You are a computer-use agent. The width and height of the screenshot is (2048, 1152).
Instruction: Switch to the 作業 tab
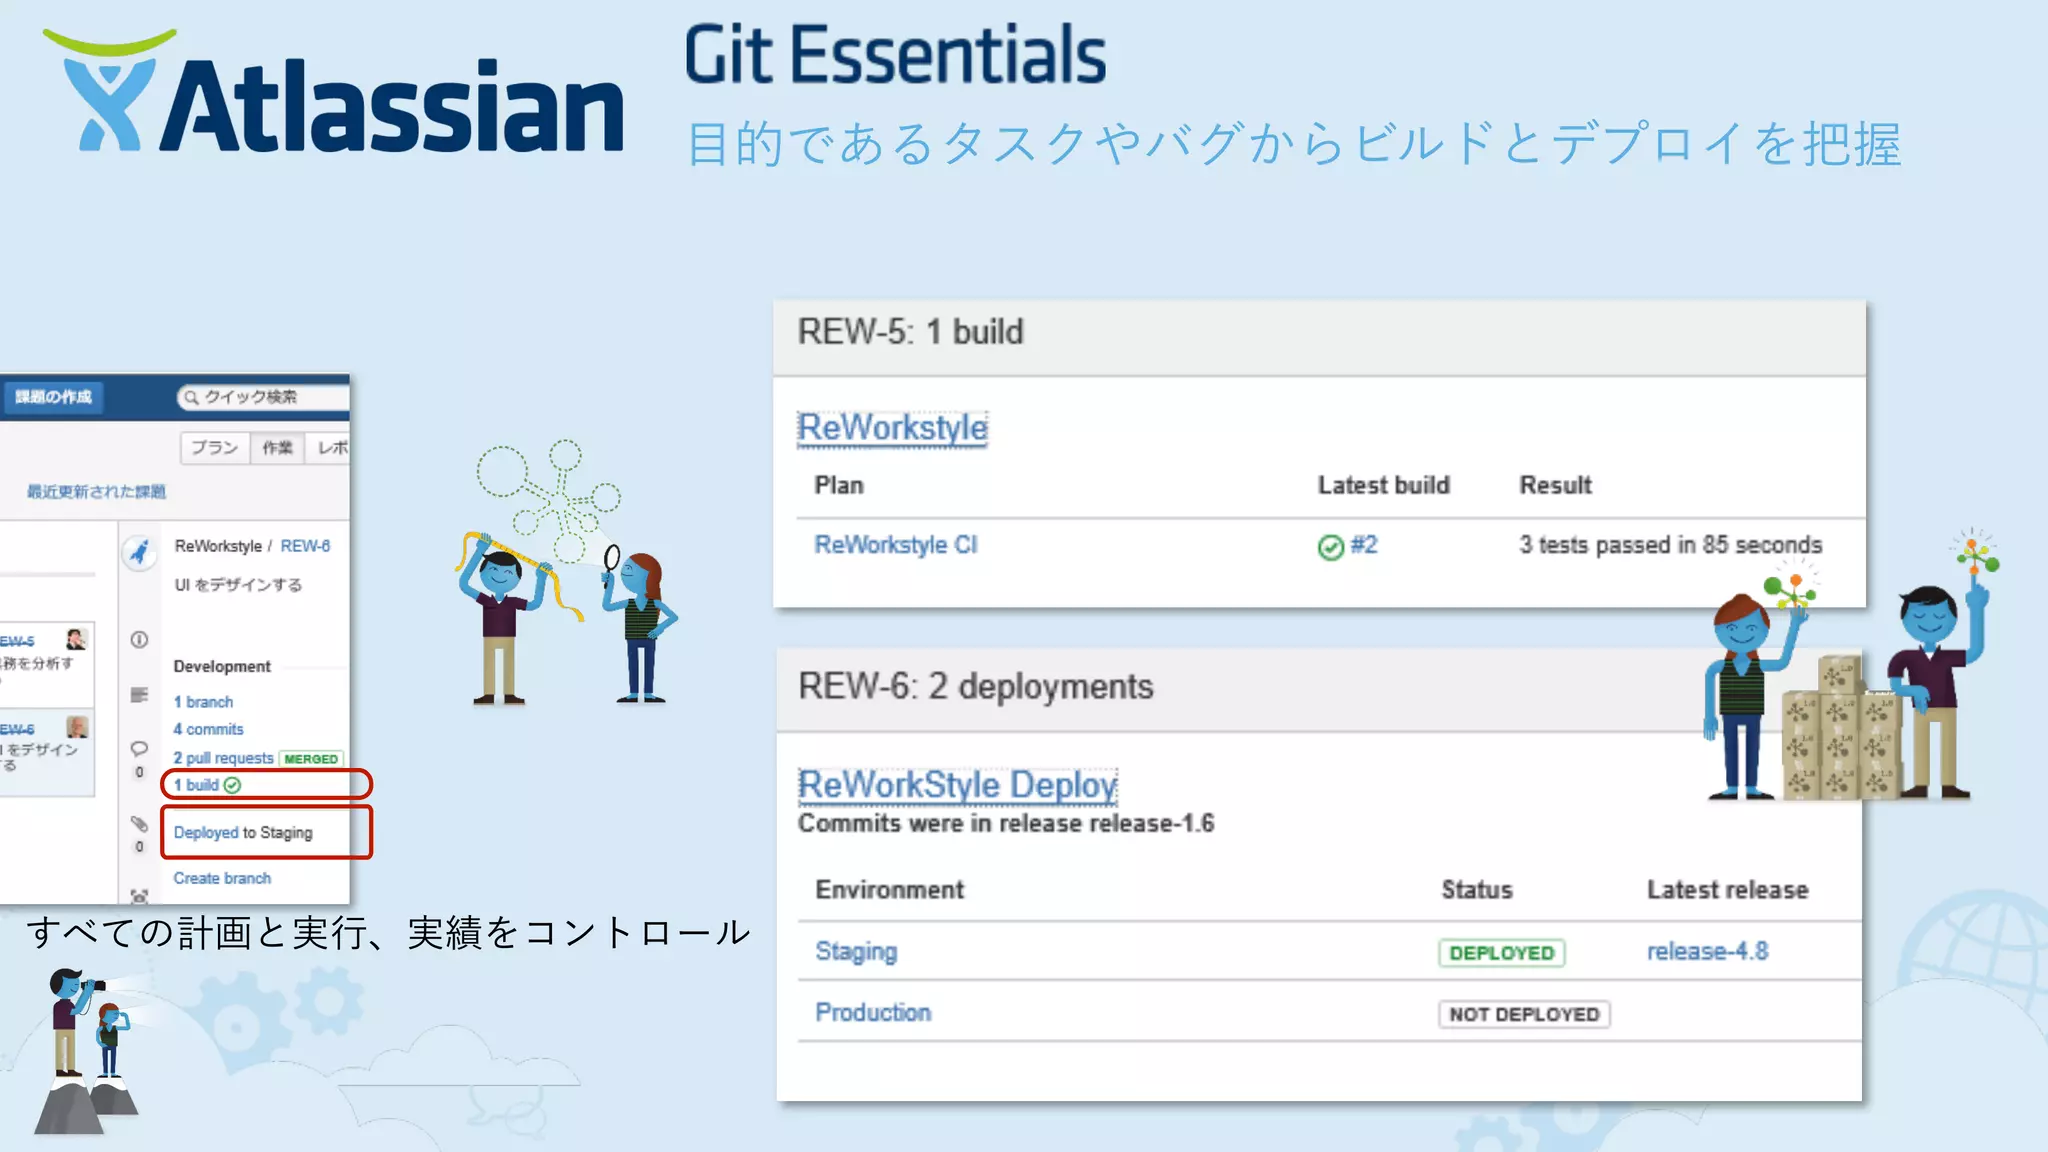277,448
